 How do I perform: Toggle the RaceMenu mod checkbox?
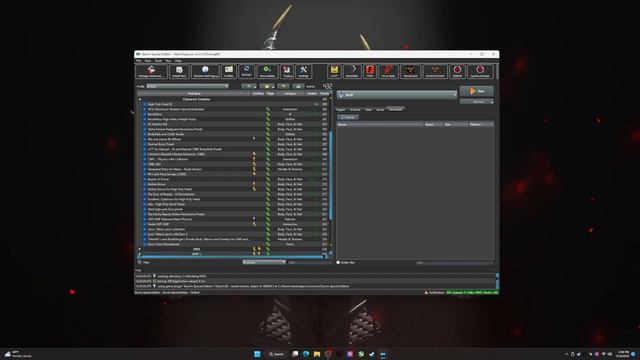coord(144,114)
